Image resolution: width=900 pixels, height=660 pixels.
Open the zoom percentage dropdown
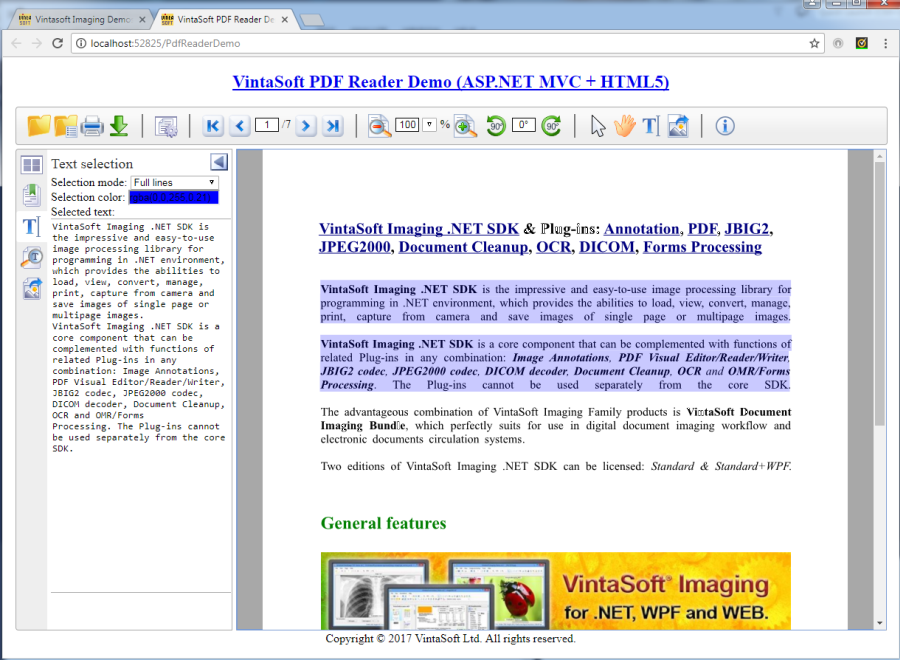(429, 125)
